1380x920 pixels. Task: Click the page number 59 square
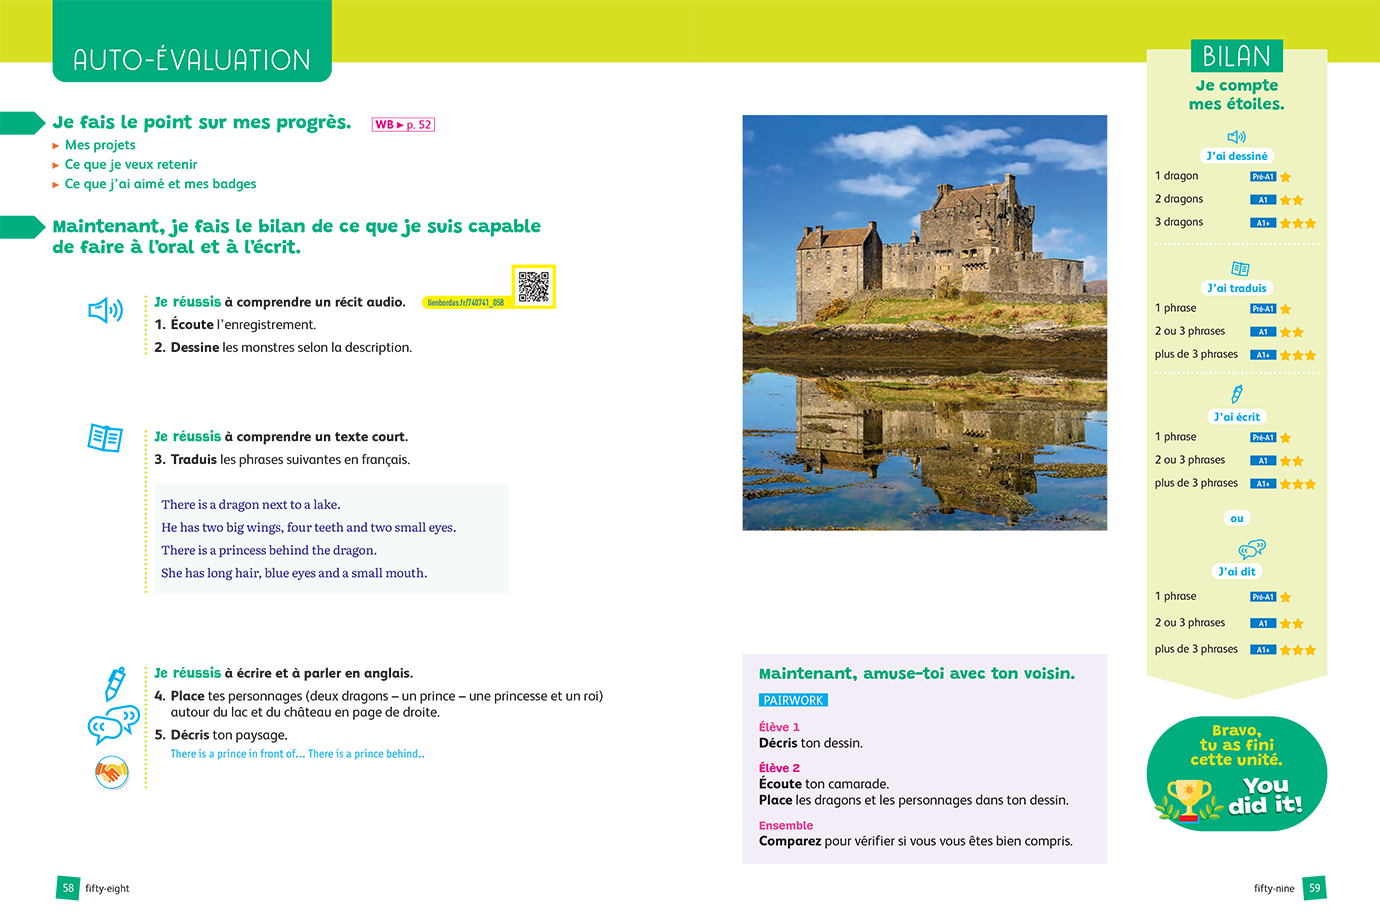tap(1314, 888)
